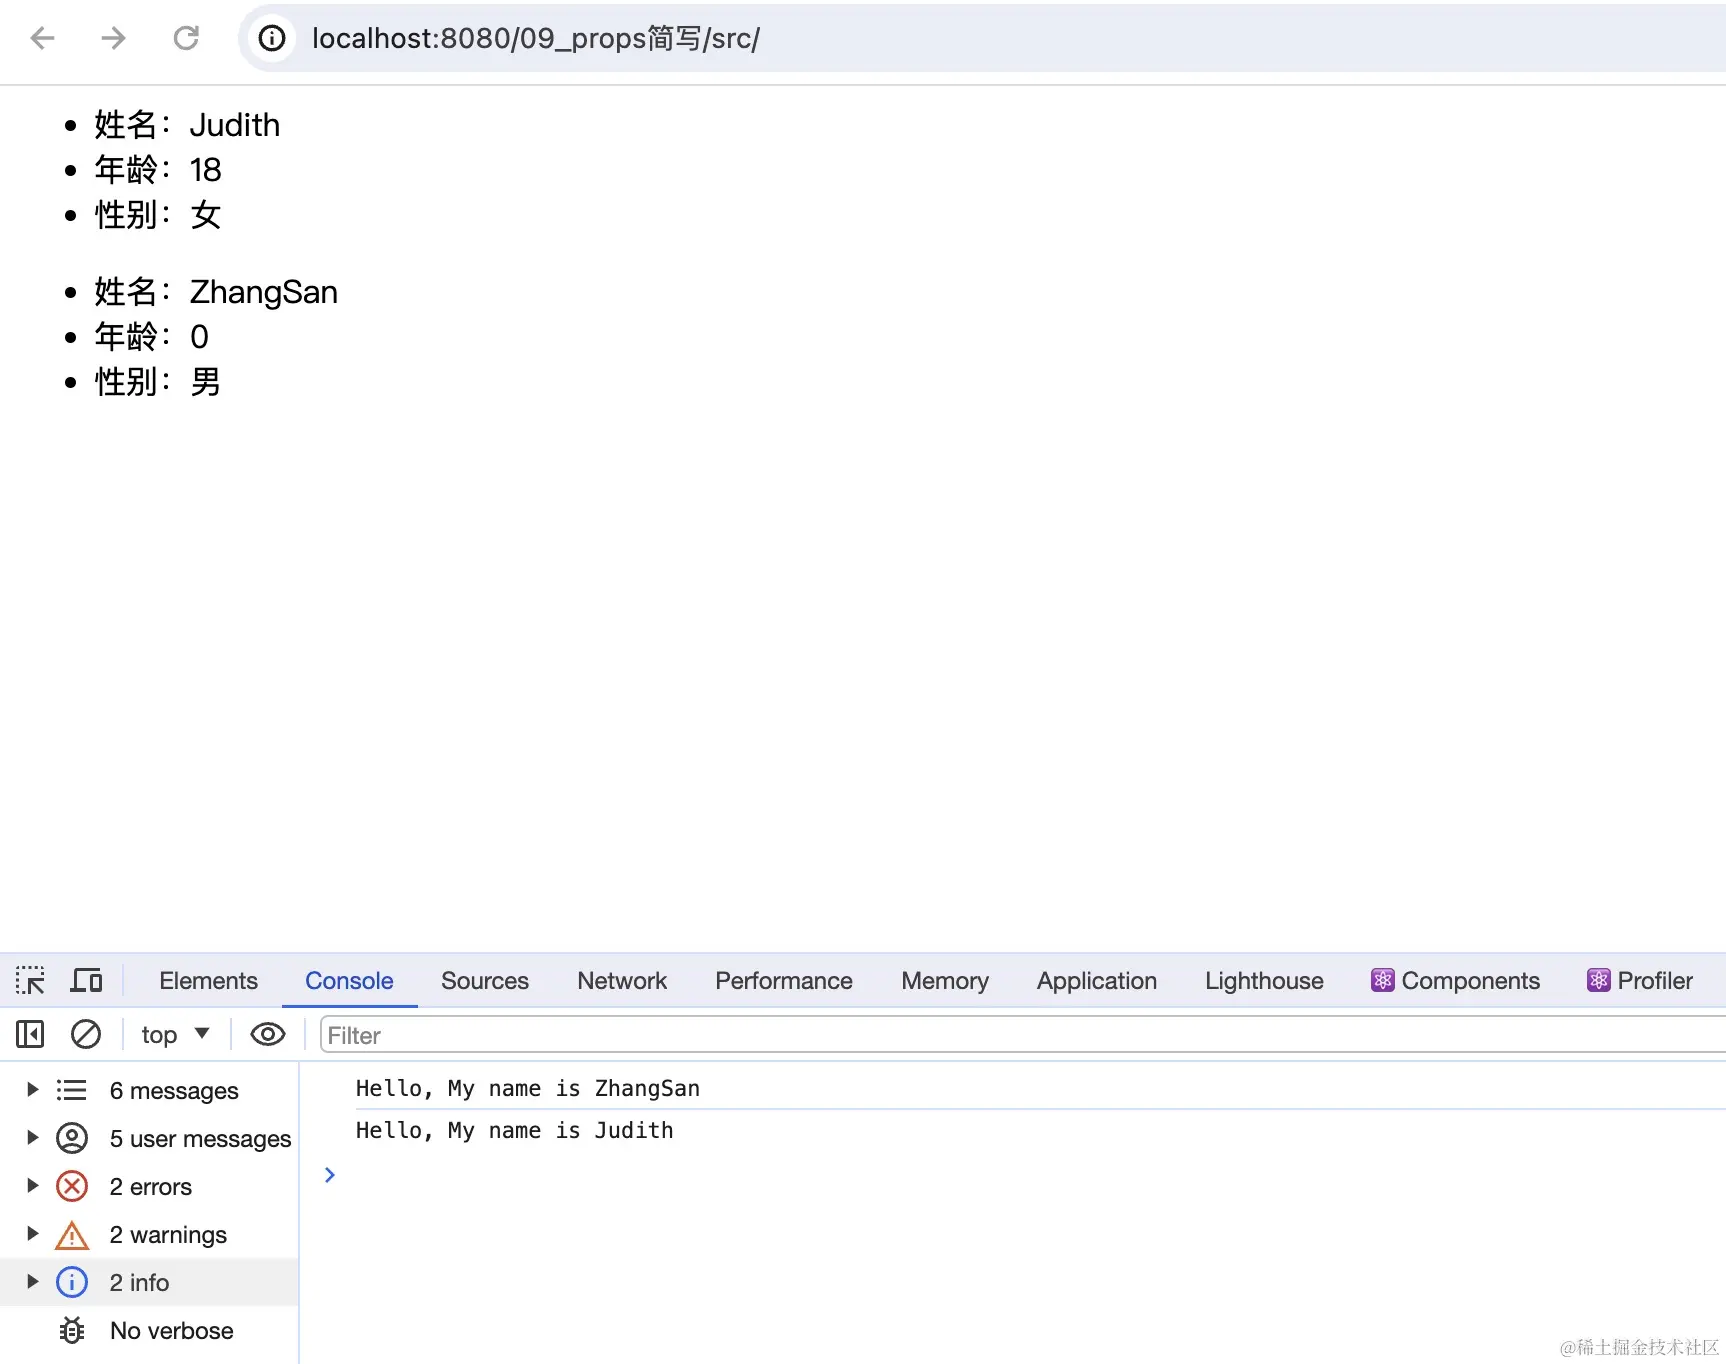Select the blue info icon

72,1282
